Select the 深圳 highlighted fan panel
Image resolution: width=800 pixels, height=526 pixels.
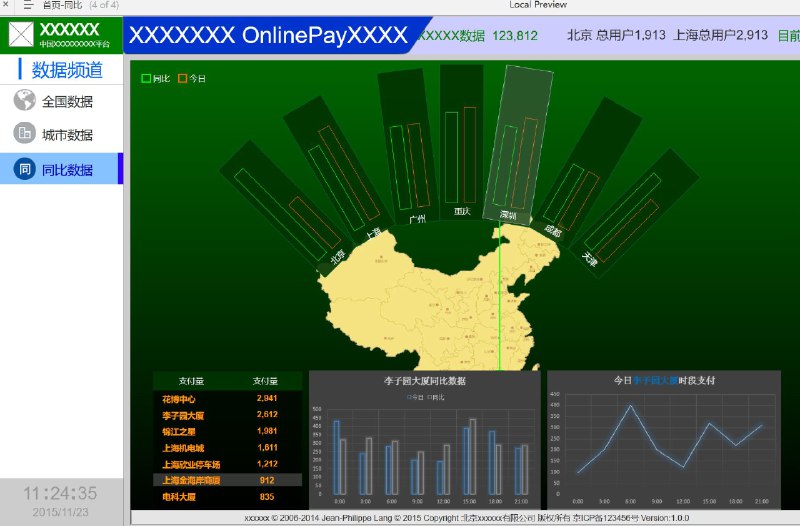(519, 145)
